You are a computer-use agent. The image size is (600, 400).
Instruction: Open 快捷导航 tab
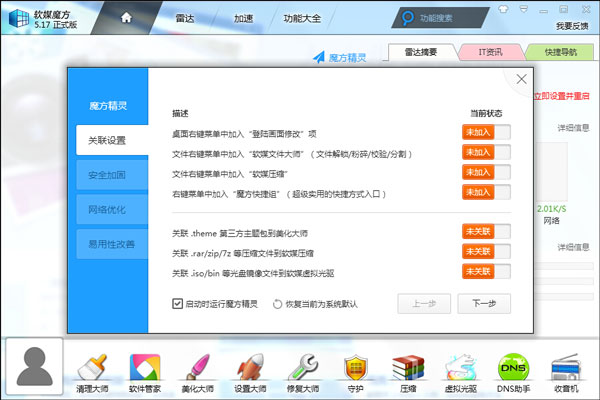(560, 53)
